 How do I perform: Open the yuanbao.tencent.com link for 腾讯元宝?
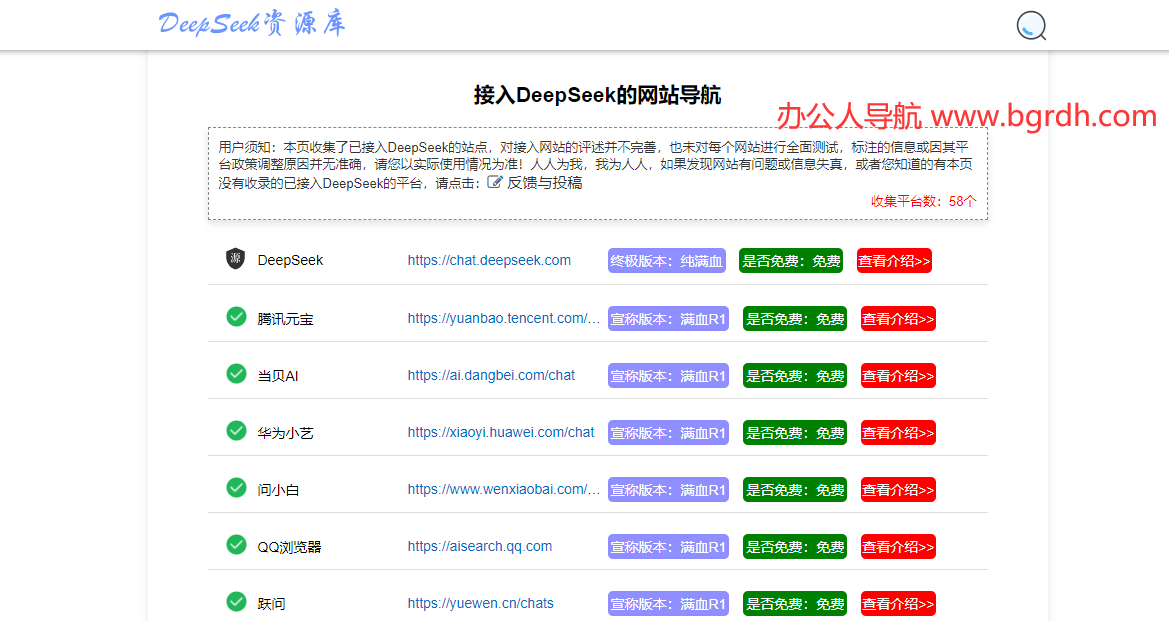click(x=503, y=318)
